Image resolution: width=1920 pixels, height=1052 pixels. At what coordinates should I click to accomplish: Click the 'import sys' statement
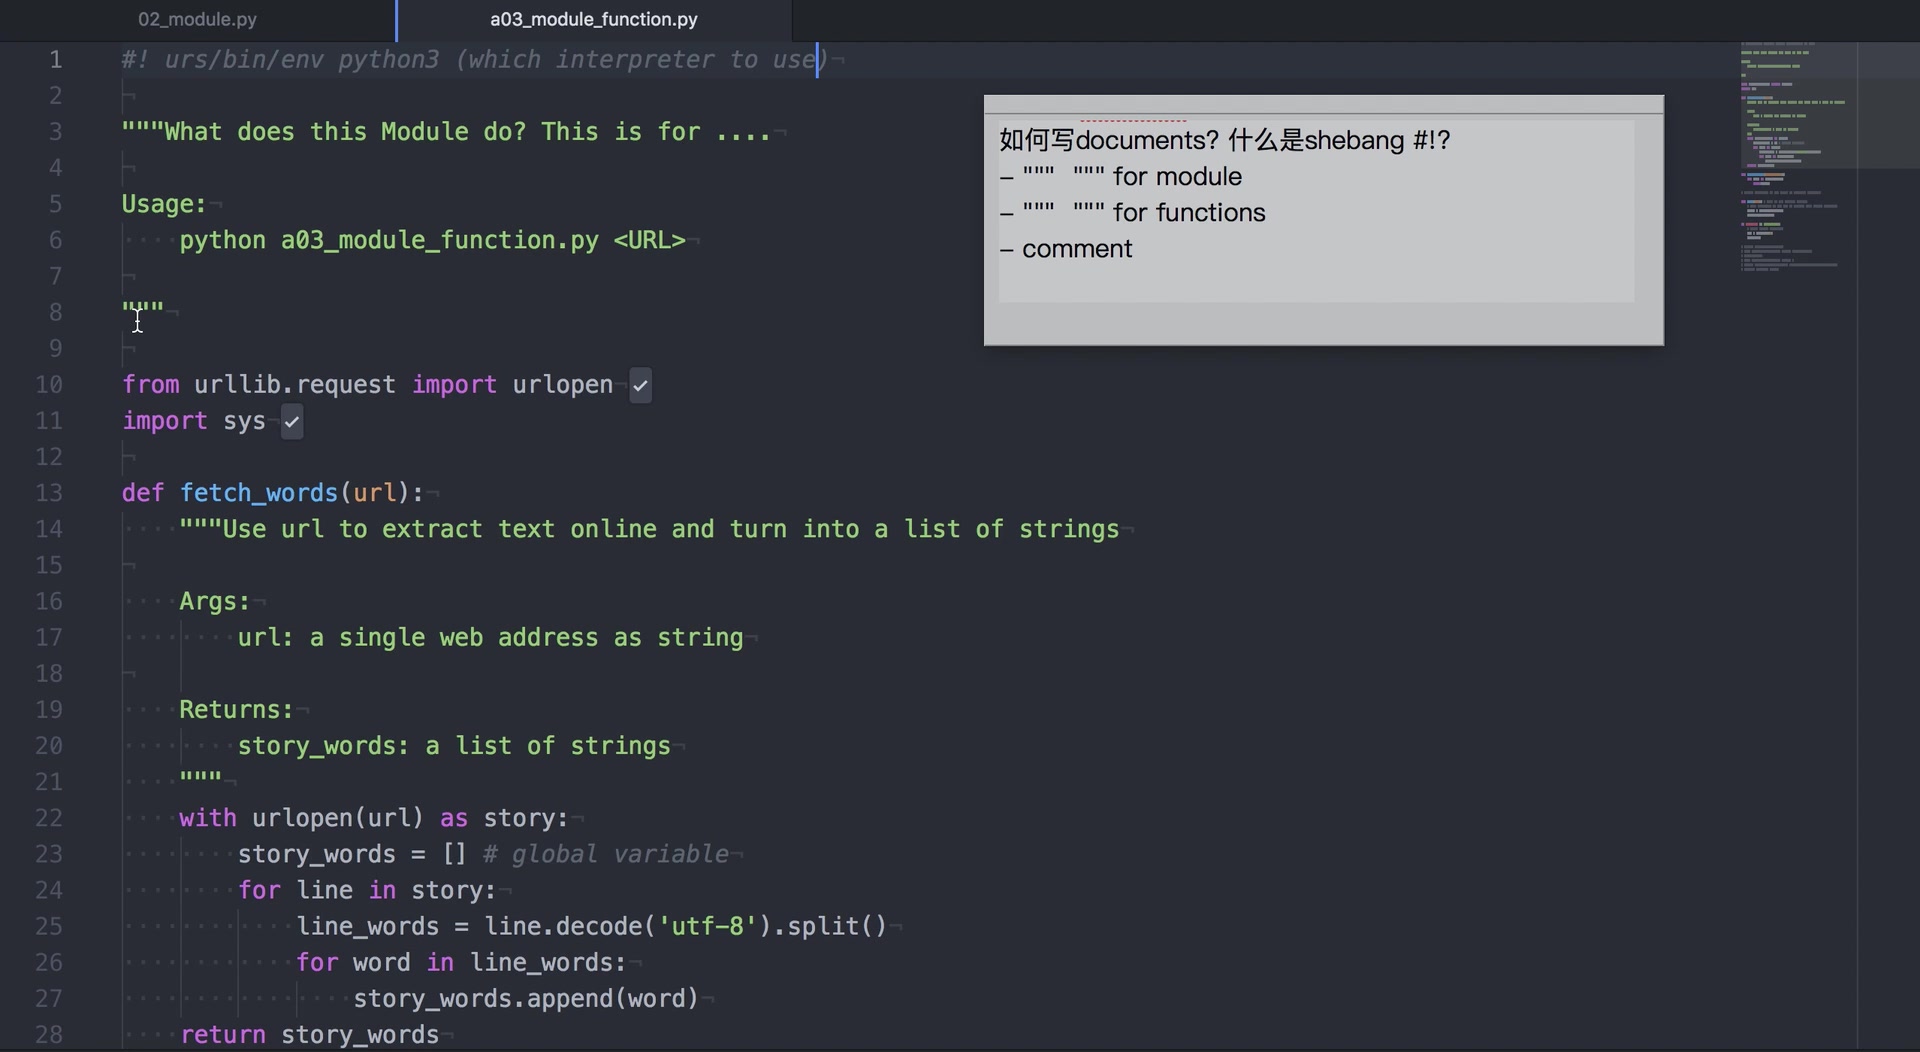point(194,421)
